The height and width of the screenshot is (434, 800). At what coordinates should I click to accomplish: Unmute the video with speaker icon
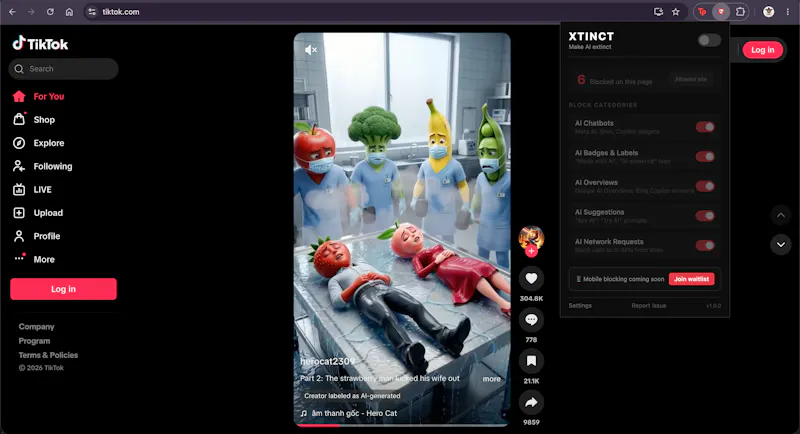[x=311, y=49]
